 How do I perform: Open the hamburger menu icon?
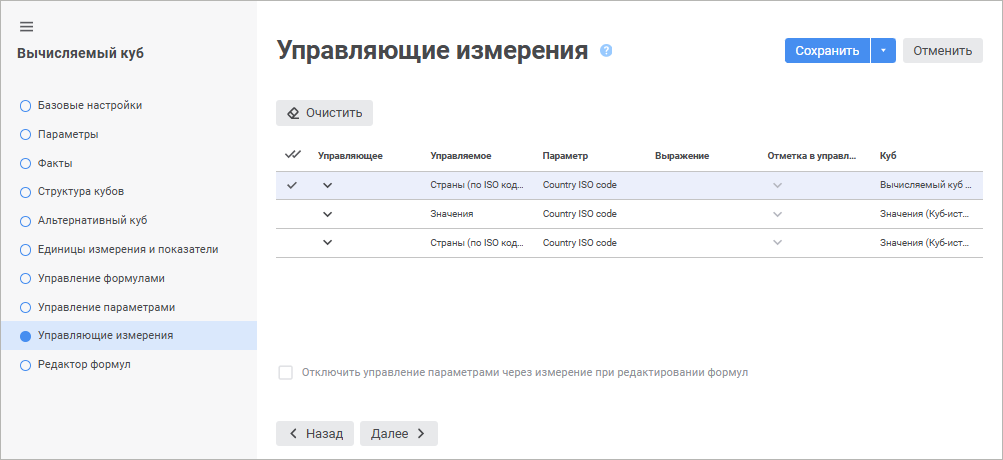point(27,26)
